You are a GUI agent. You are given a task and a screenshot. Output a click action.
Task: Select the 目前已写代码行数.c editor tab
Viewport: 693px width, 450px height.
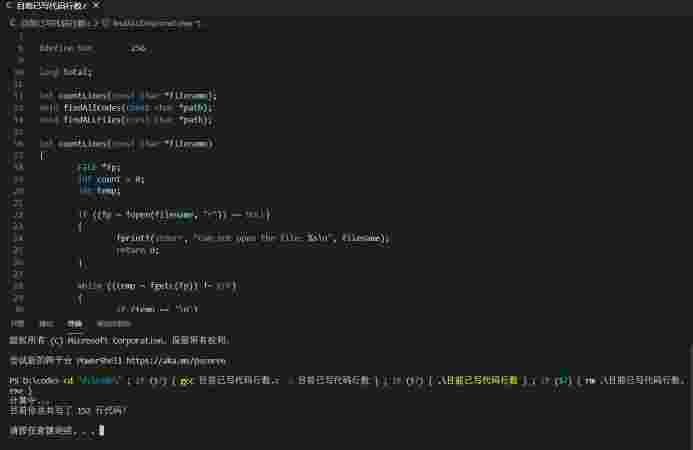52,6
